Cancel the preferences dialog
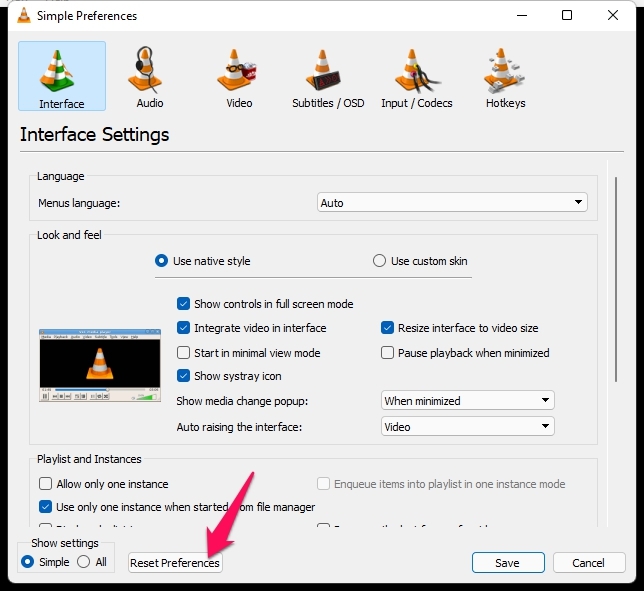This screenshot has width=644, height=591. (589, 563)
